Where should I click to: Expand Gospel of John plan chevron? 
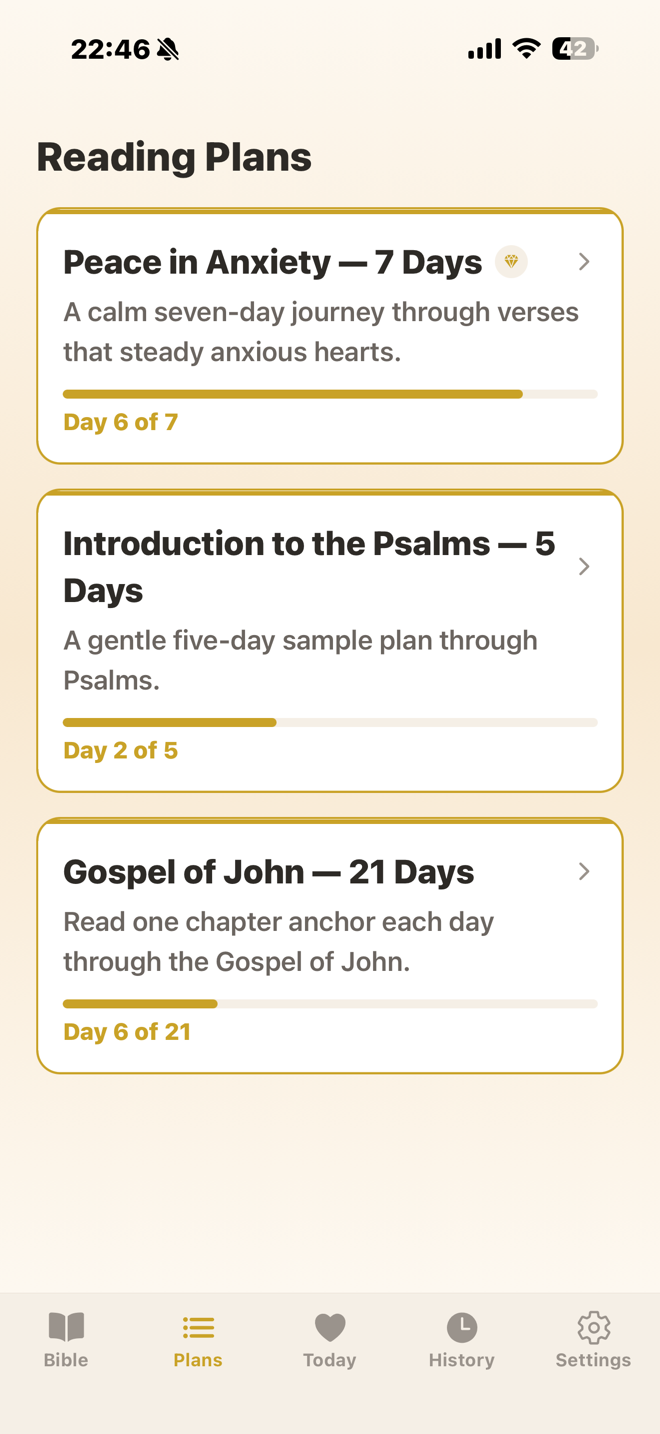(584, 872)
